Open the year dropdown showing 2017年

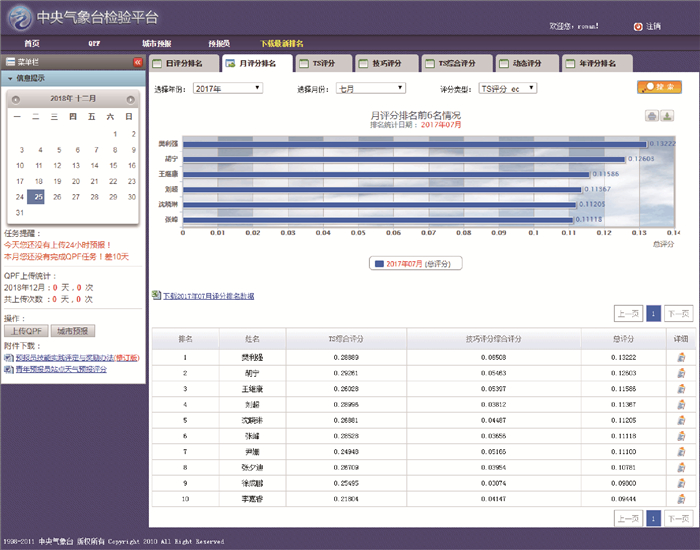click(x=227, y=88)
